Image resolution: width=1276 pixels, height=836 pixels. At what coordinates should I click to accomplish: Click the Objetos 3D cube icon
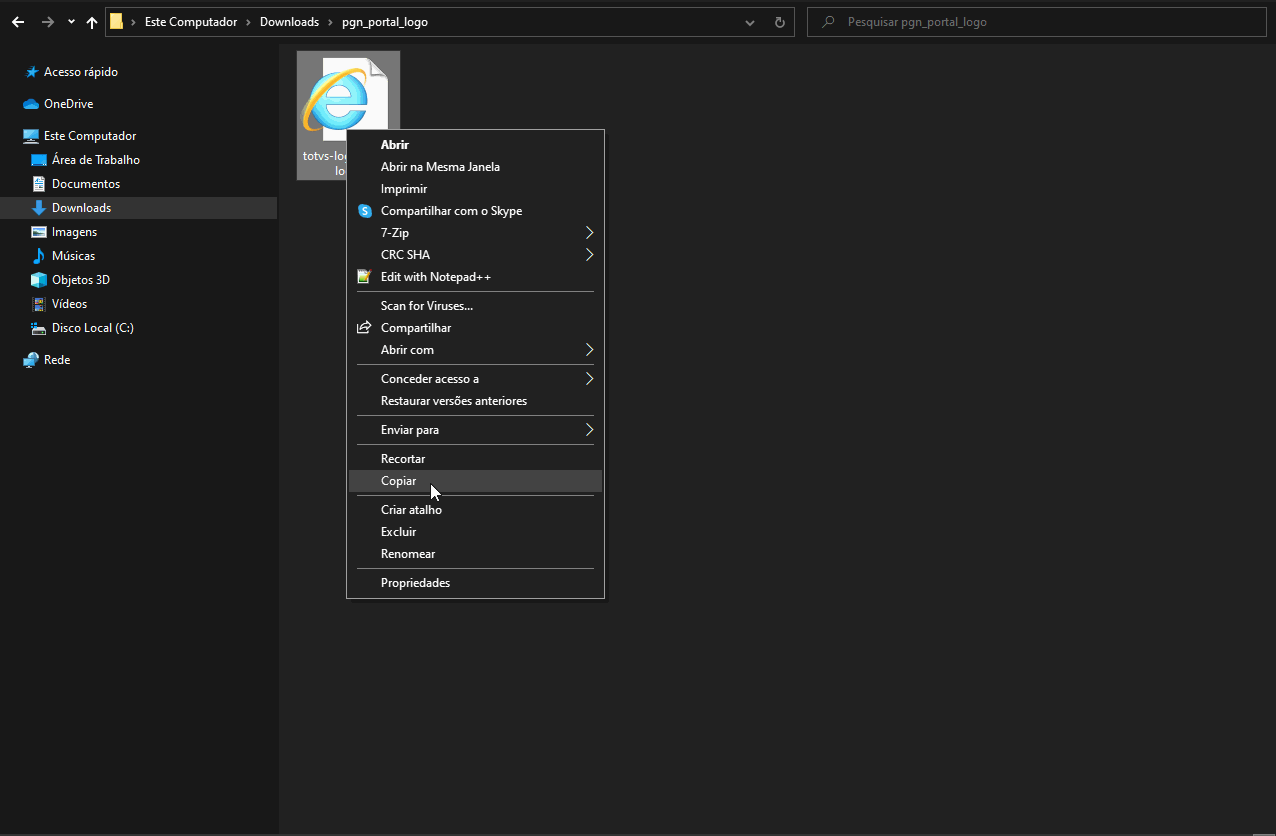39,280
